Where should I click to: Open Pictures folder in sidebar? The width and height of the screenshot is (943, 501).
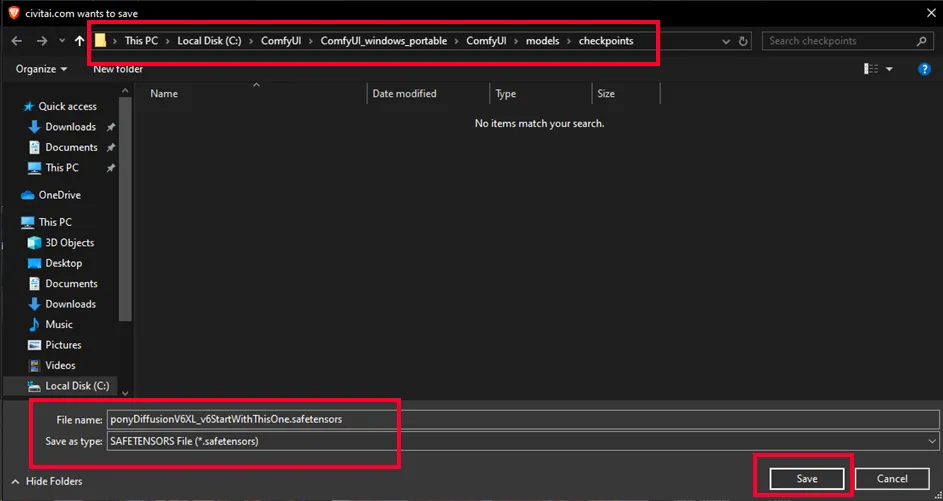[x=55, y=345]
